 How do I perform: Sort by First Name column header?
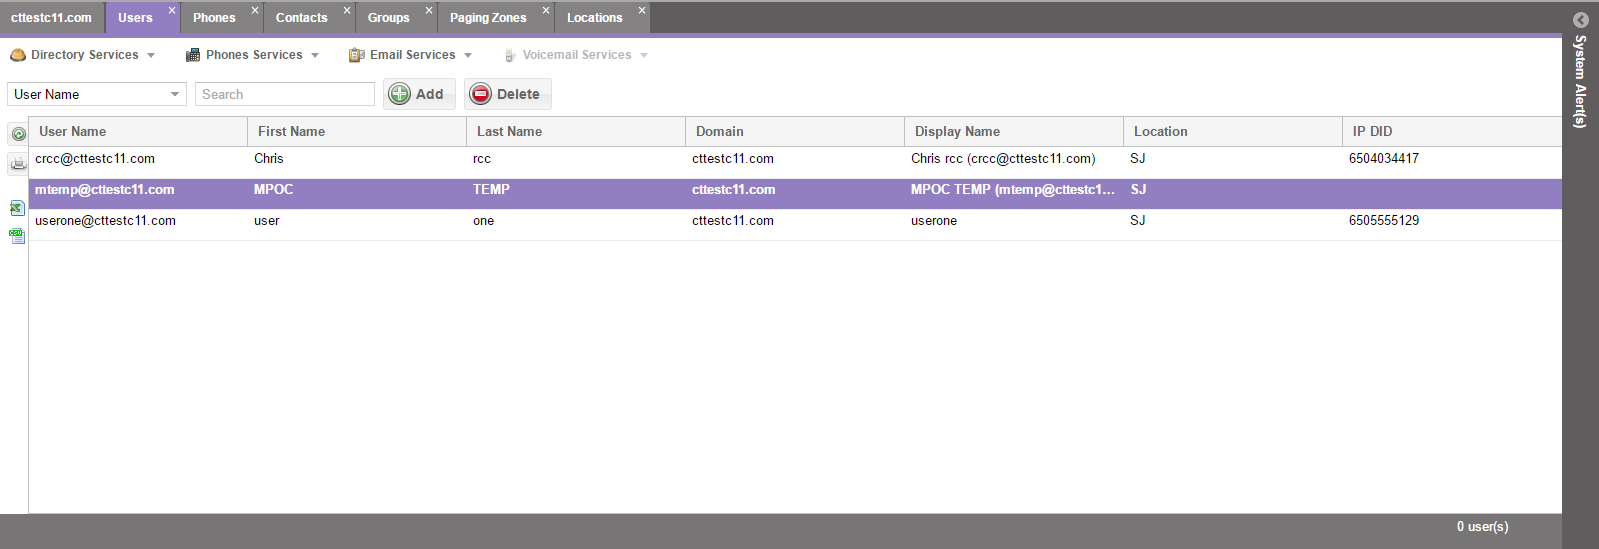357,131
